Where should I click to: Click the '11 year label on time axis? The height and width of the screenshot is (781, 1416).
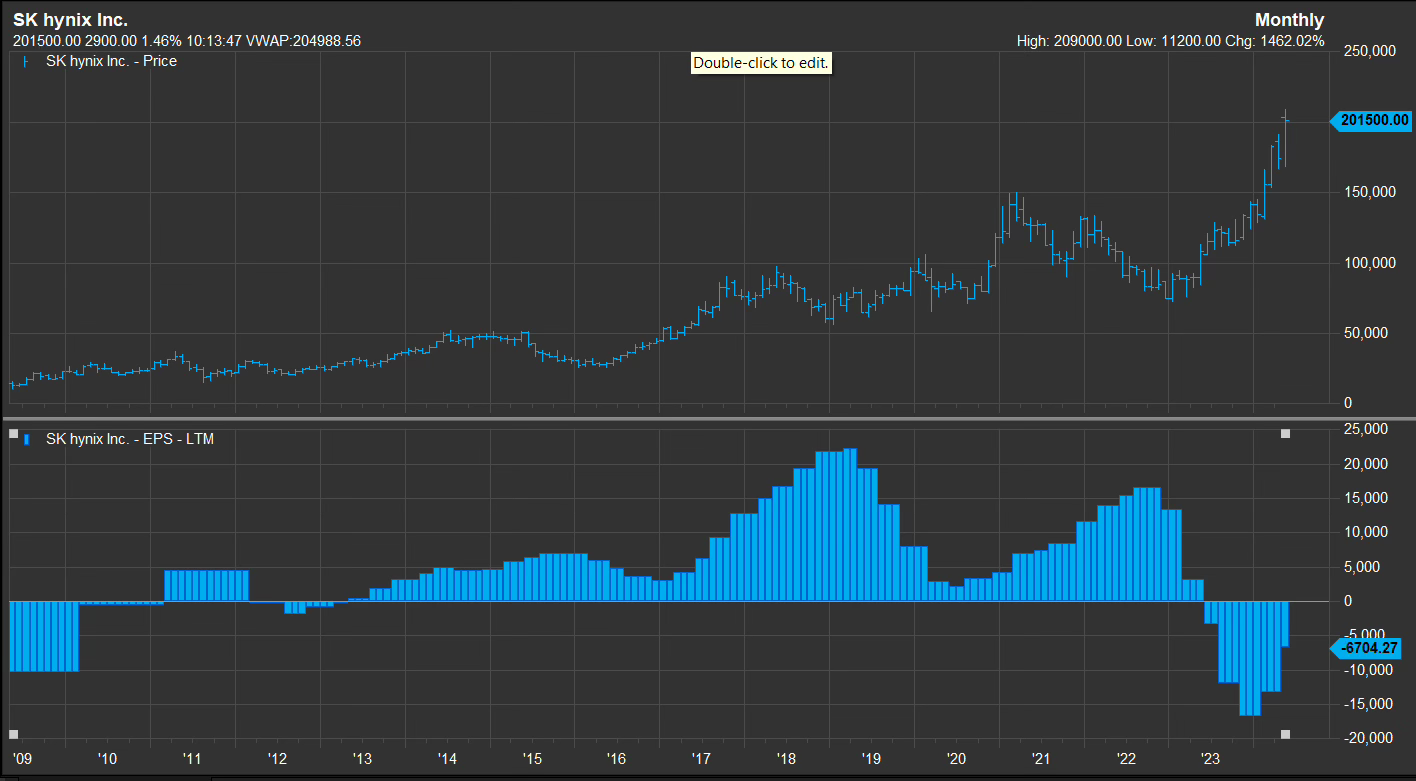tap(191, 757)
